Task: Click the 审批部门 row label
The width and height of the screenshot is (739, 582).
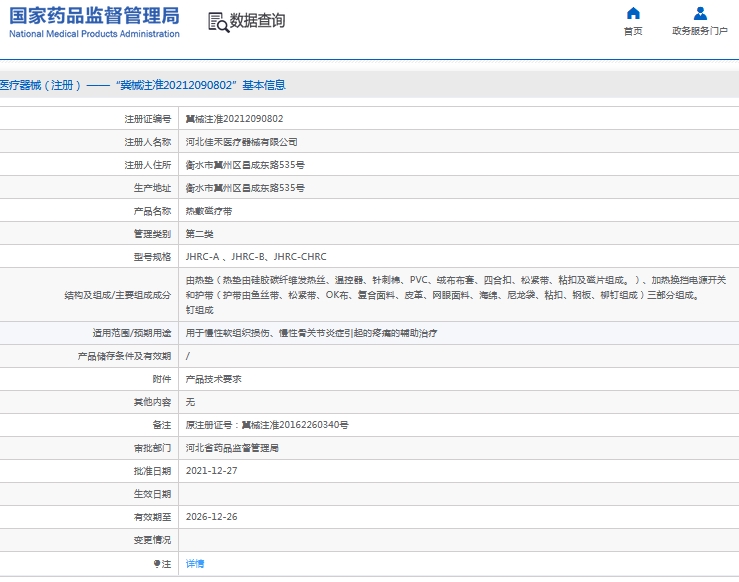Action: 152,448
